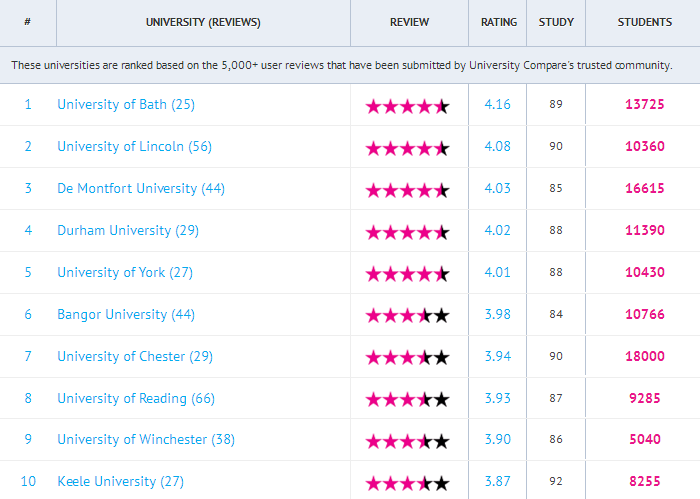Click the star rating for University of Bath

[x=408, y=107]
